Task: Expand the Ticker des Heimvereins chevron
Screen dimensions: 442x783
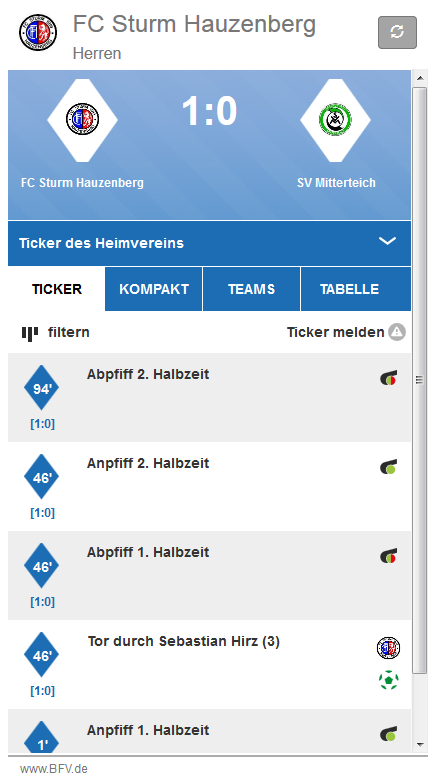Action: pos(387,241)
